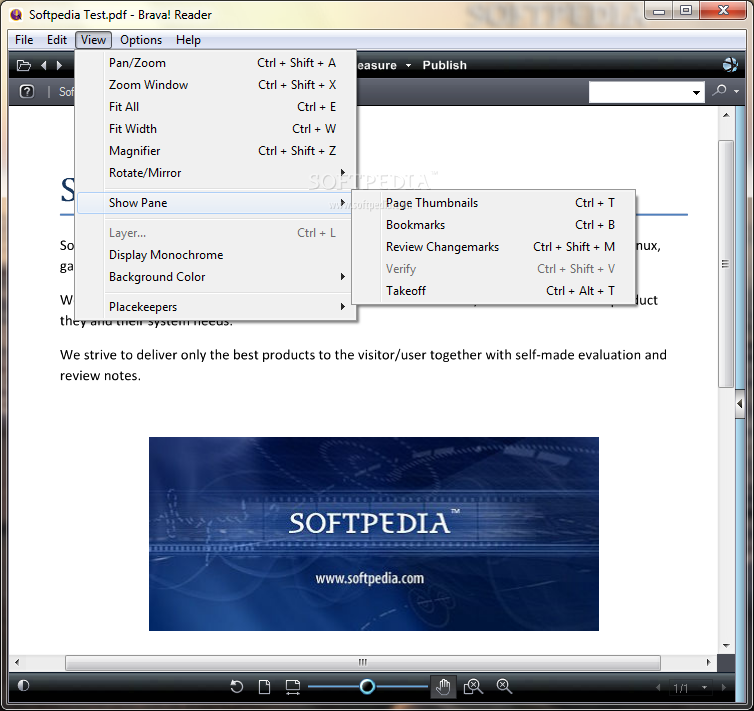The image size is (754, 711).
Task: Click the zoom slider handle
Action: point(367,686)
